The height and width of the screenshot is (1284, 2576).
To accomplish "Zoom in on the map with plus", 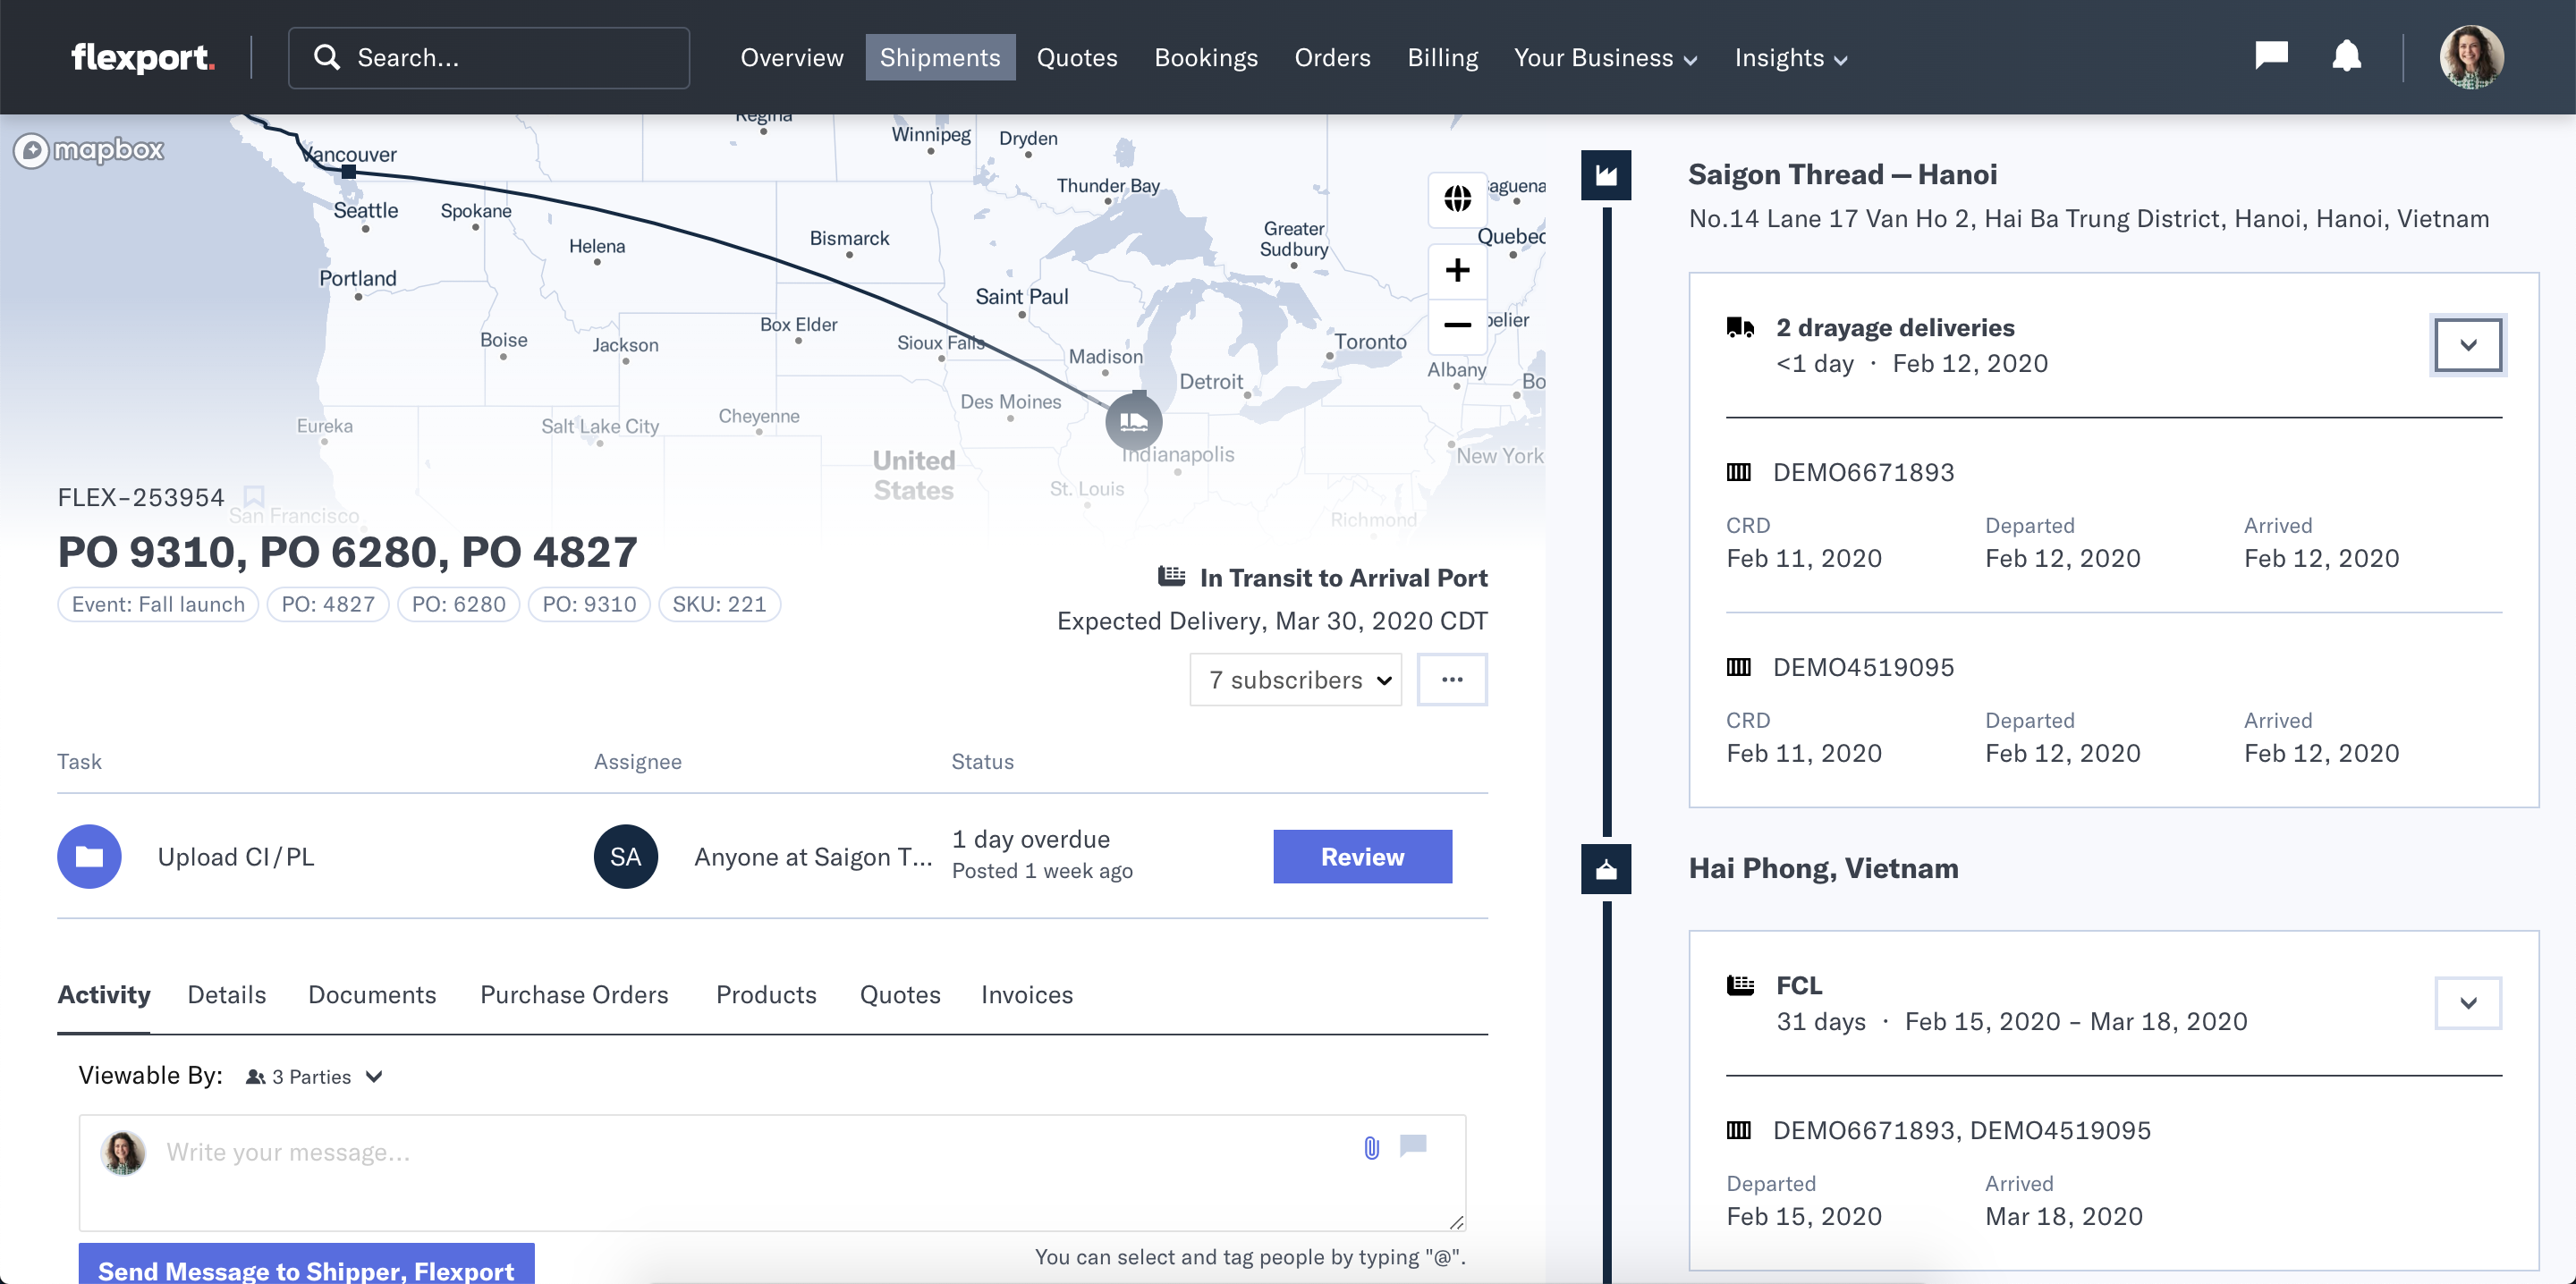I will click(x=1457, y=270).
